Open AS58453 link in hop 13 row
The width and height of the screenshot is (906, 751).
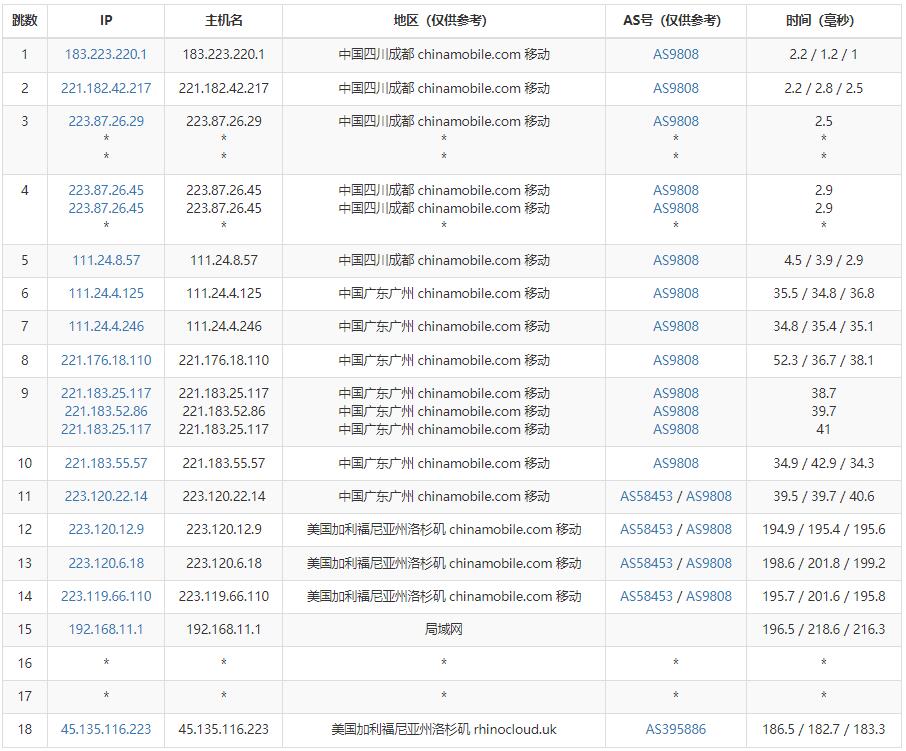(647, 563)
